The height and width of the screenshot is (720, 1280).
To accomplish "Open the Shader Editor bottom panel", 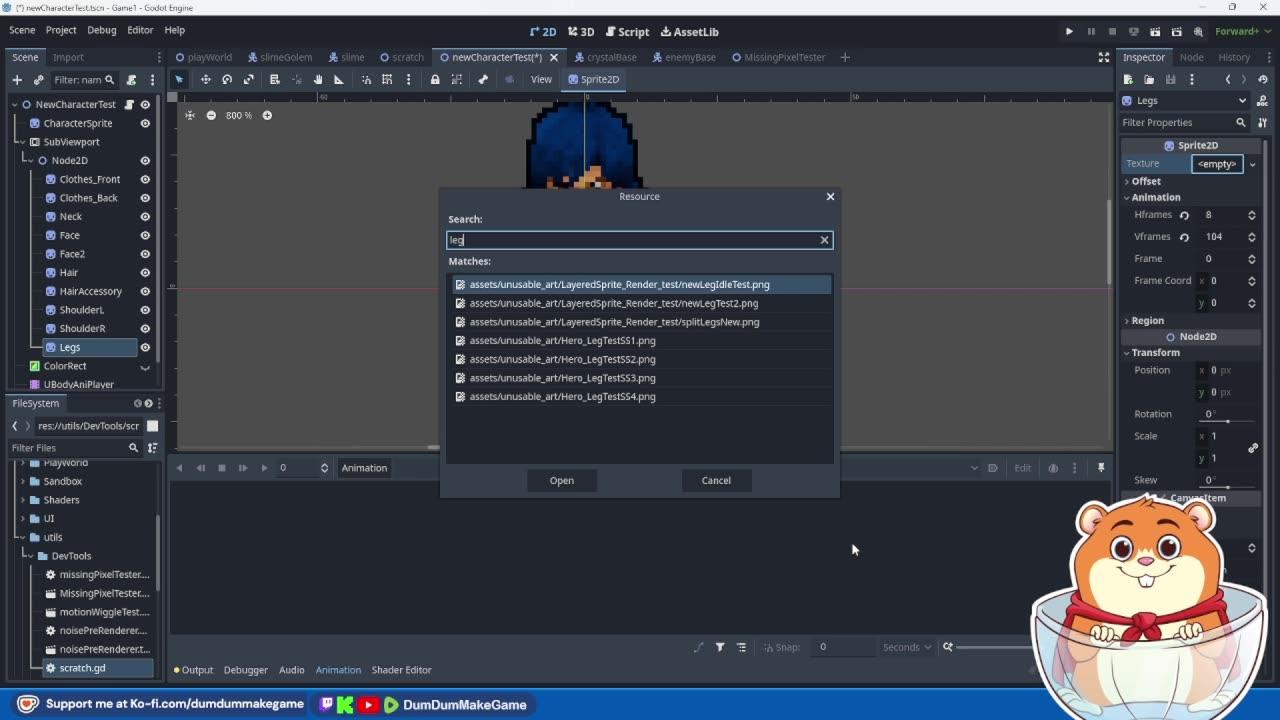I will click(x=401, y=670).
